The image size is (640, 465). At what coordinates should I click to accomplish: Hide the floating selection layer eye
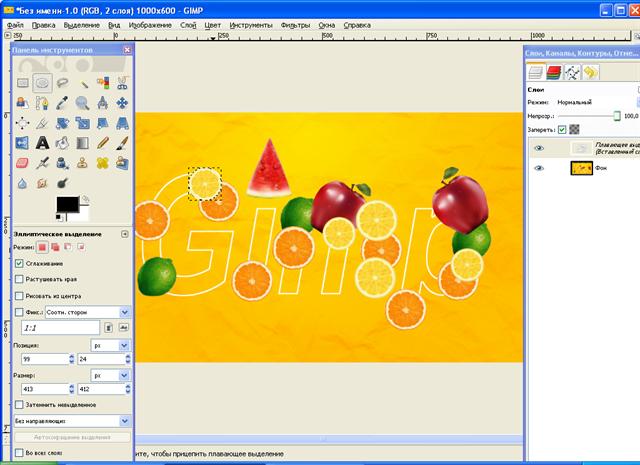[x=539, y=148]
